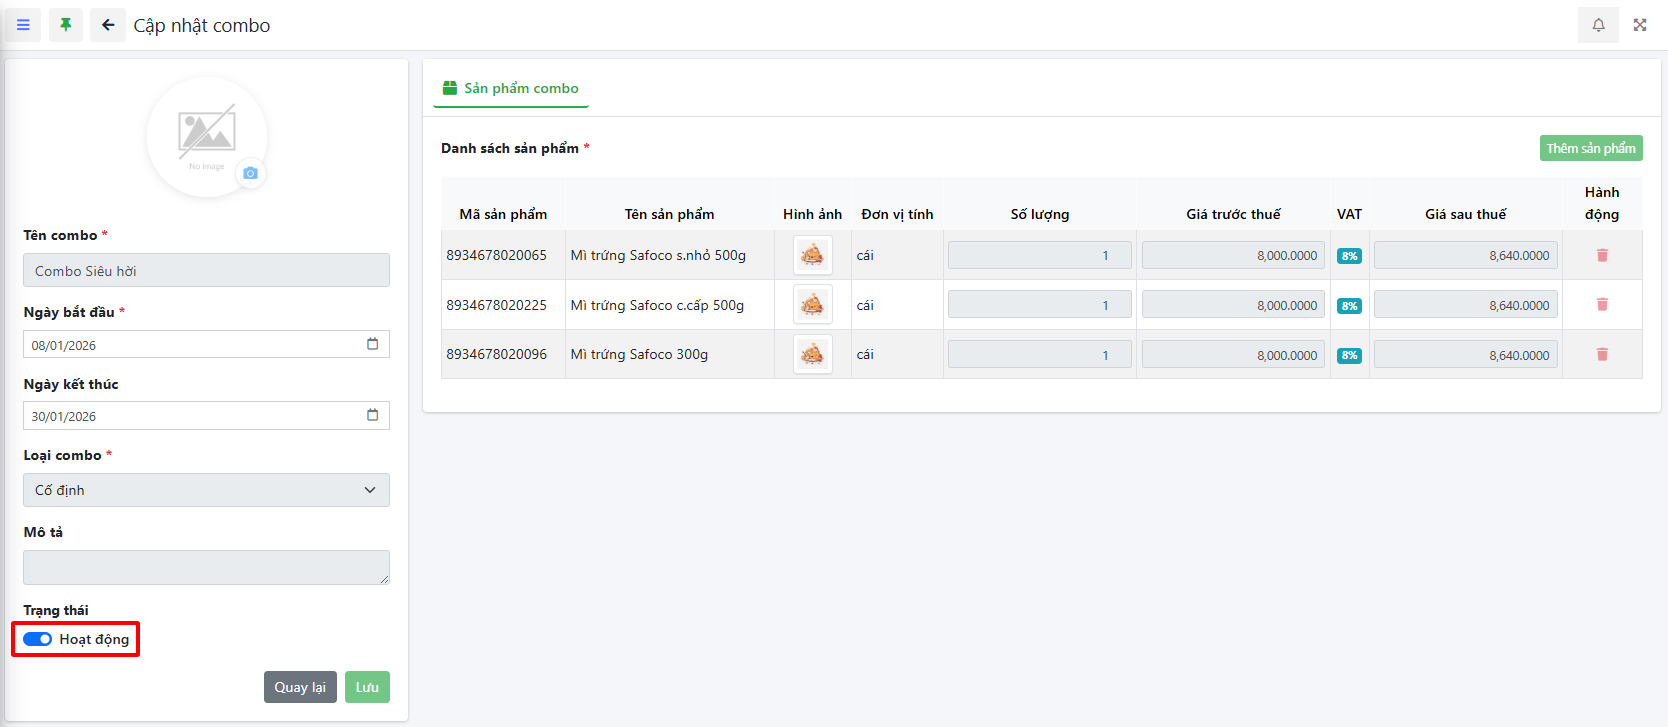Click product thumbnail of Mì trứng Safoco 300g
This screenshot has width=1668, height=727.
click(812, 354)
